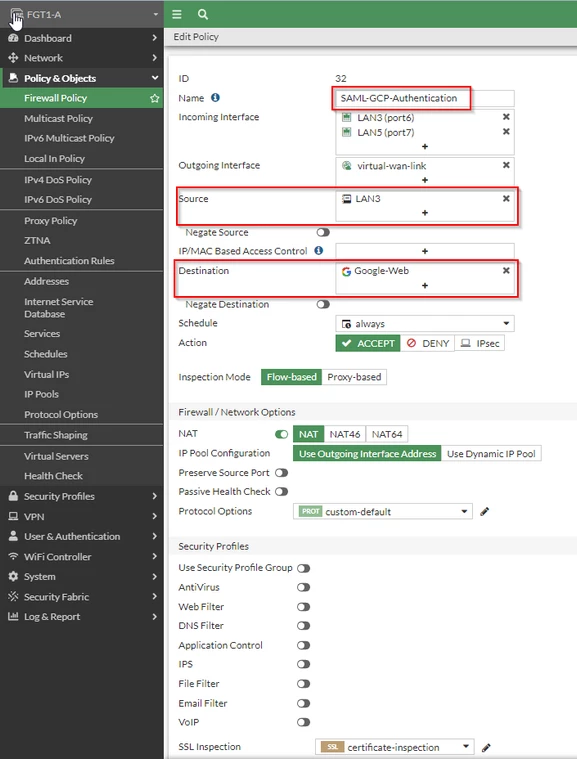
Task: Disable the NAT toggle switch
Action: 281,434
